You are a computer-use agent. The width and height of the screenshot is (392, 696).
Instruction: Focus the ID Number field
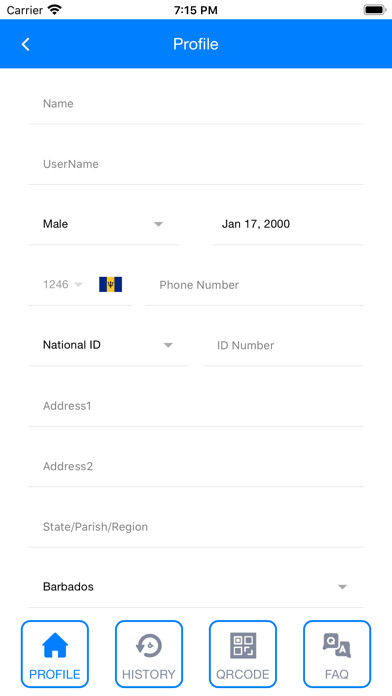tap(283, 345)
